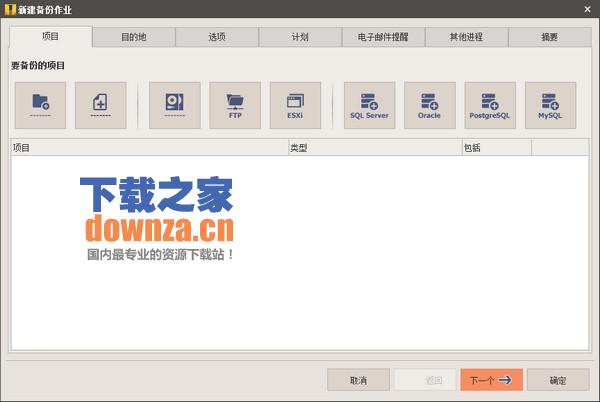Click the orange 下一个 button
The width and height of the screenshot is (600, 402).
pos(491,380)
